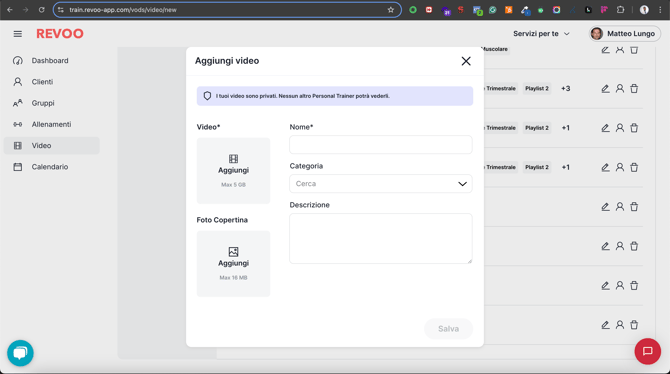This screenshot has height=374, width=670.
Task: Click the trash icon in the +3 row
Action: tap(634, 88)
